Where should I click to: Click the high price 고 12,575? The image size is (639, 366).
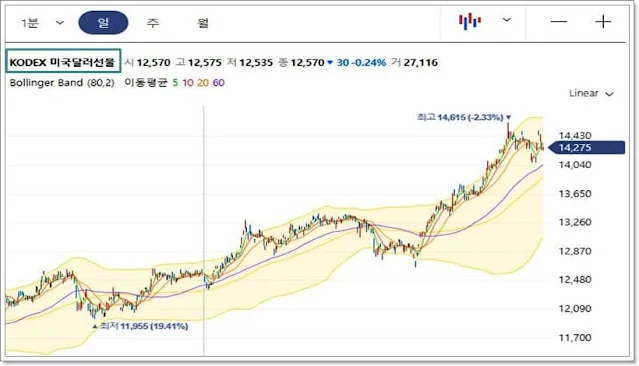[198, 62]
